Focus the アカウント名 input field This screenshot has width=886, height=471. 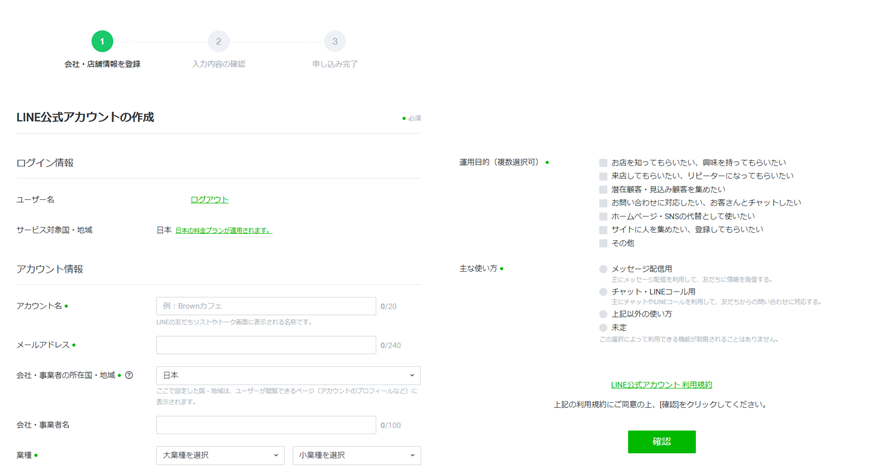click(x=266, y=306)
